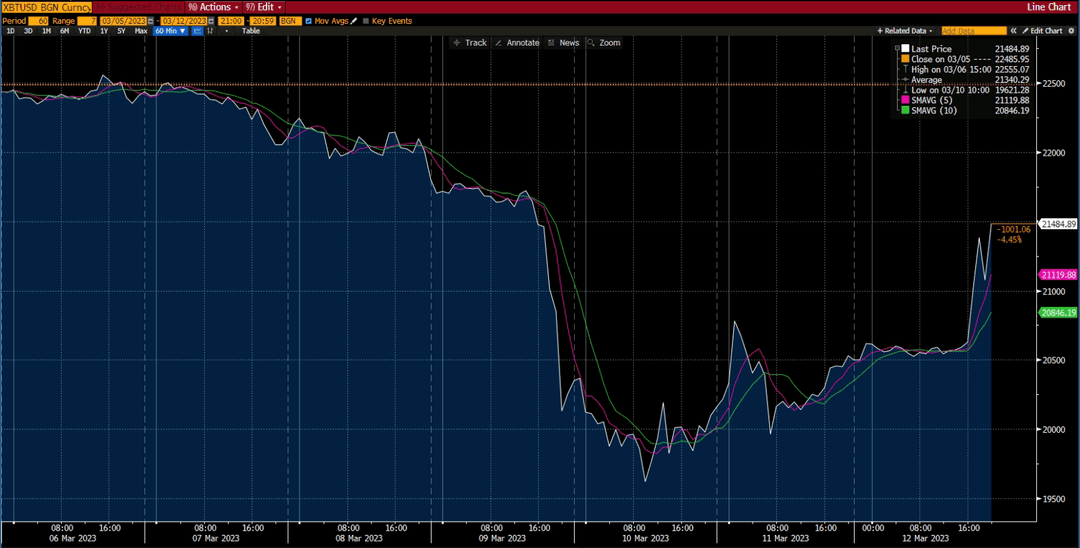Toggle the Mov Avgs checkbox
Viewport: 1080px width, 548px height.
point(308,21)
